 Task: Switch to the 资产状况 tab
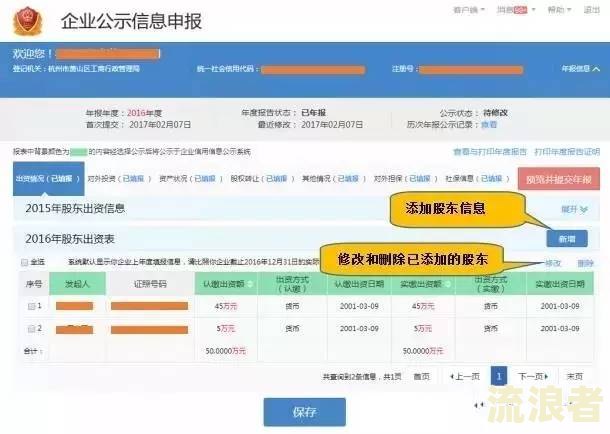click(x=191, y=178)
